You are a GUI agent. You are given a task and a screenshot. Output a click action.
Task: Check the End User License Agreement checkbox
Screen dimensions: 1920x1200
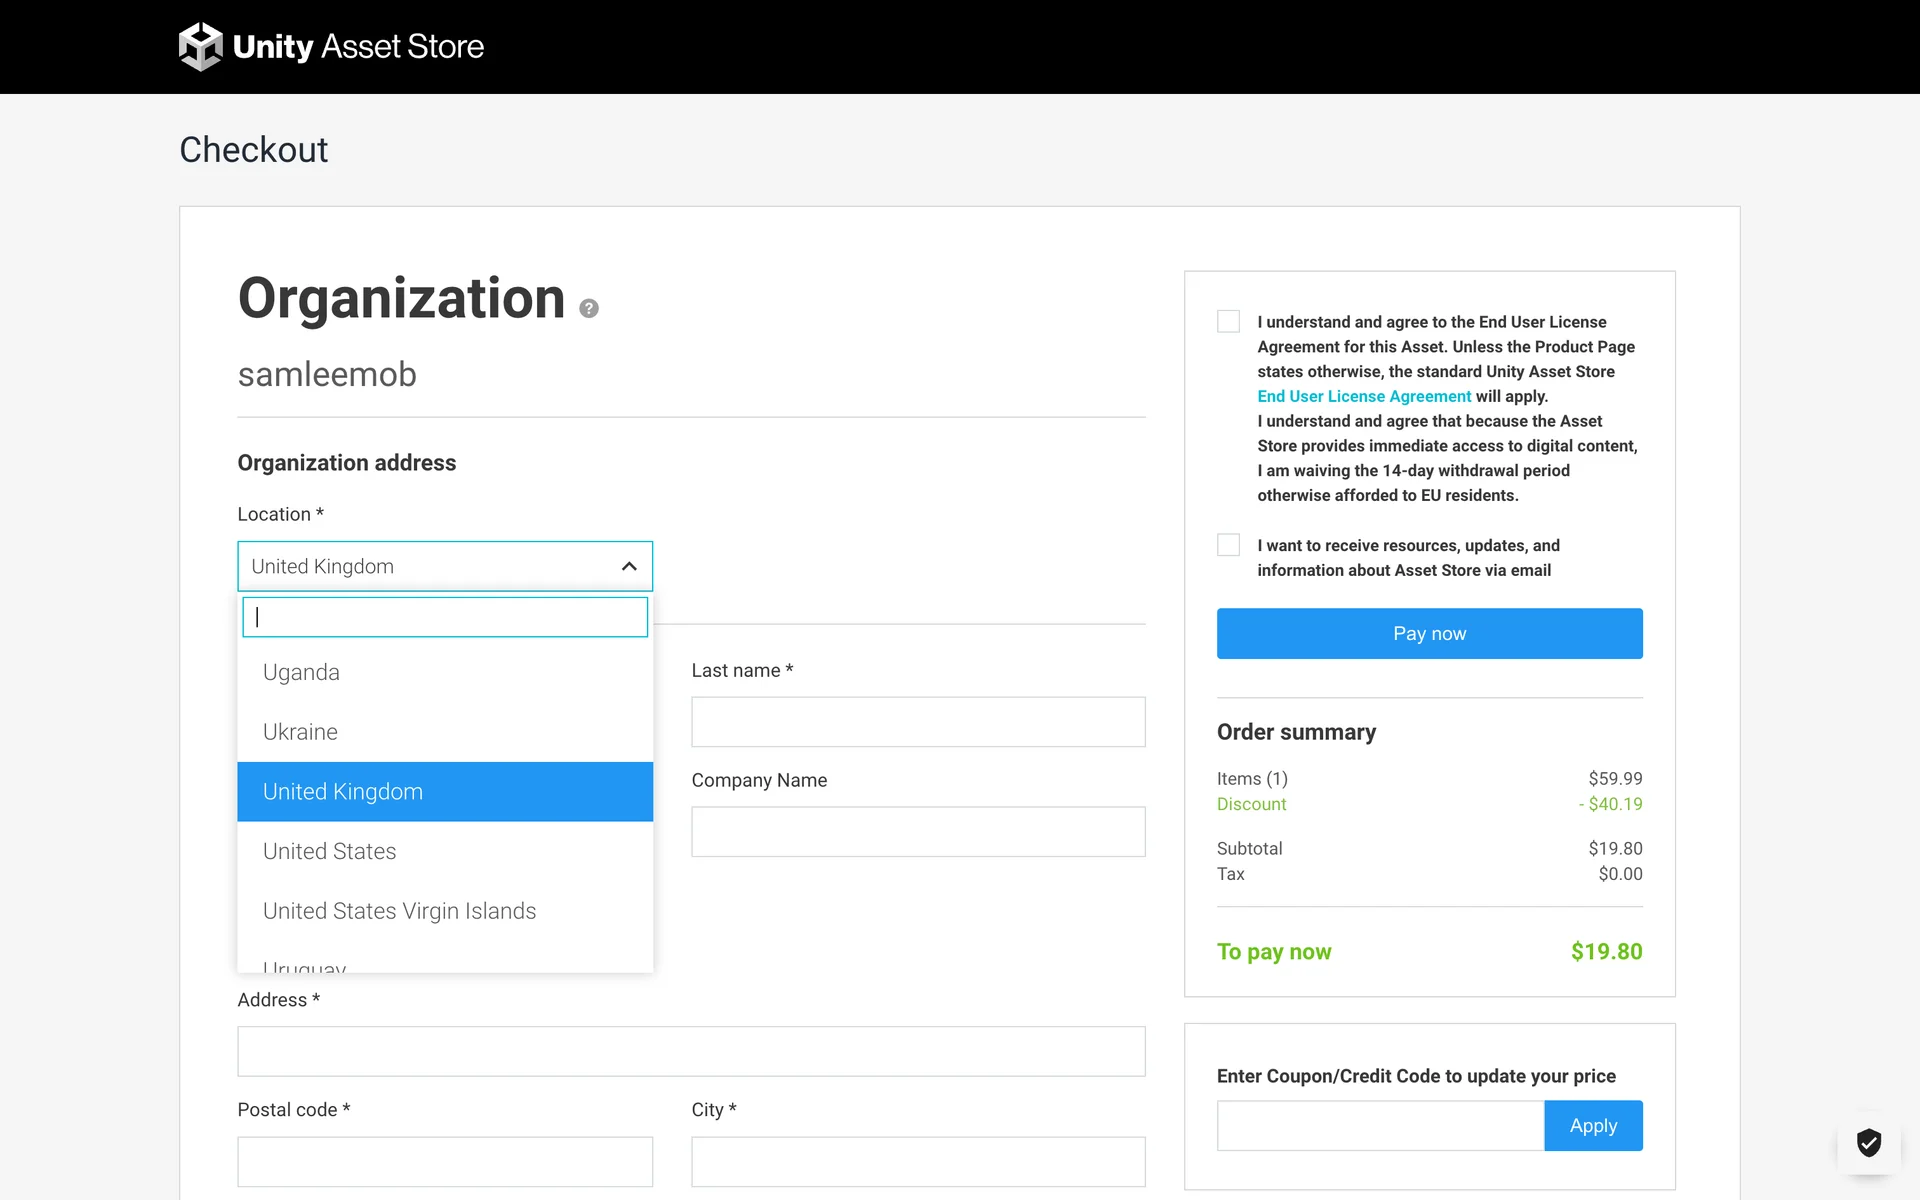(1228, 321)
